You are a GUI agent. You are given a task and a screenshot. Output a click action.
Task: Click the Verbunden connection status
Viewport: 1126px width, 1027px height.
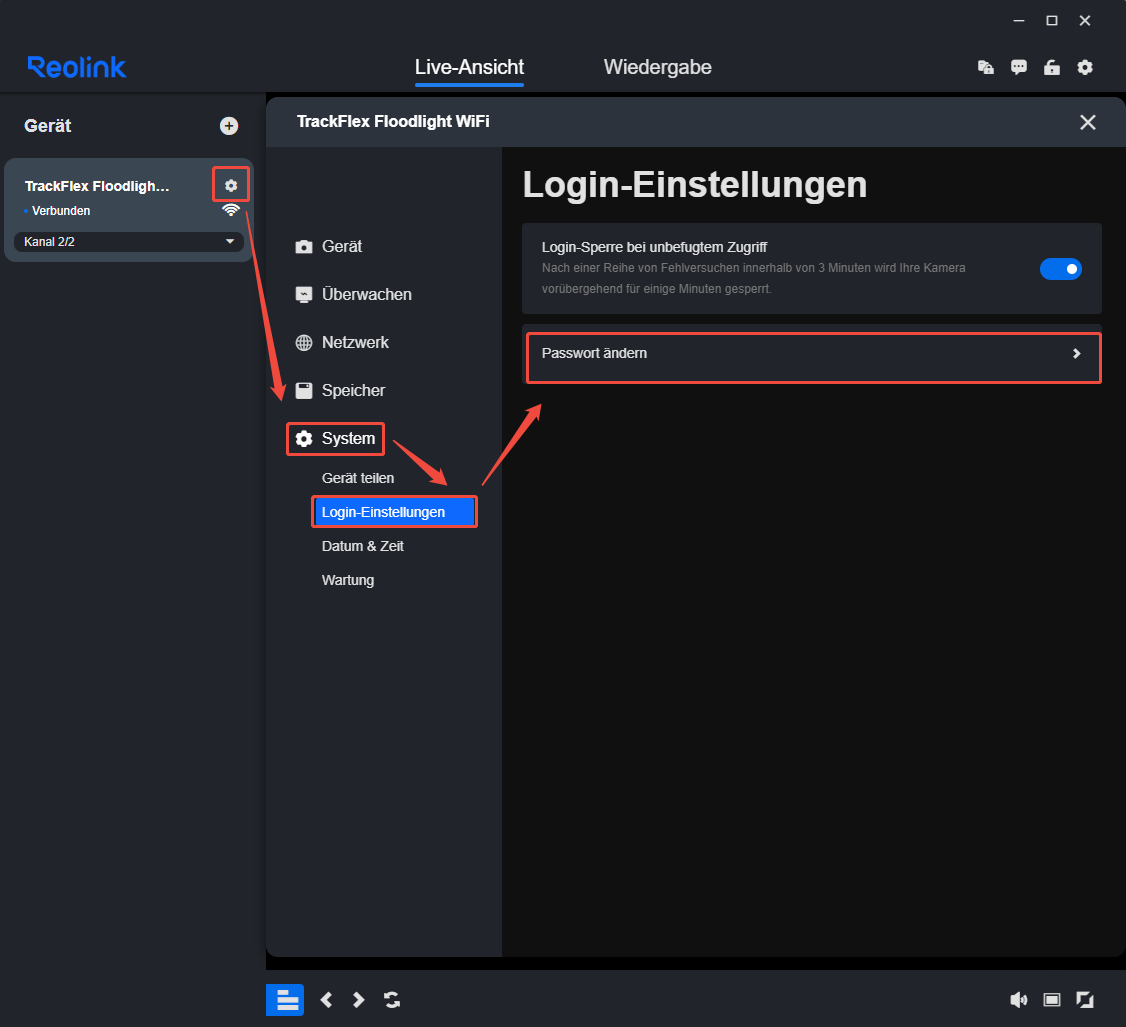(61, 210)
